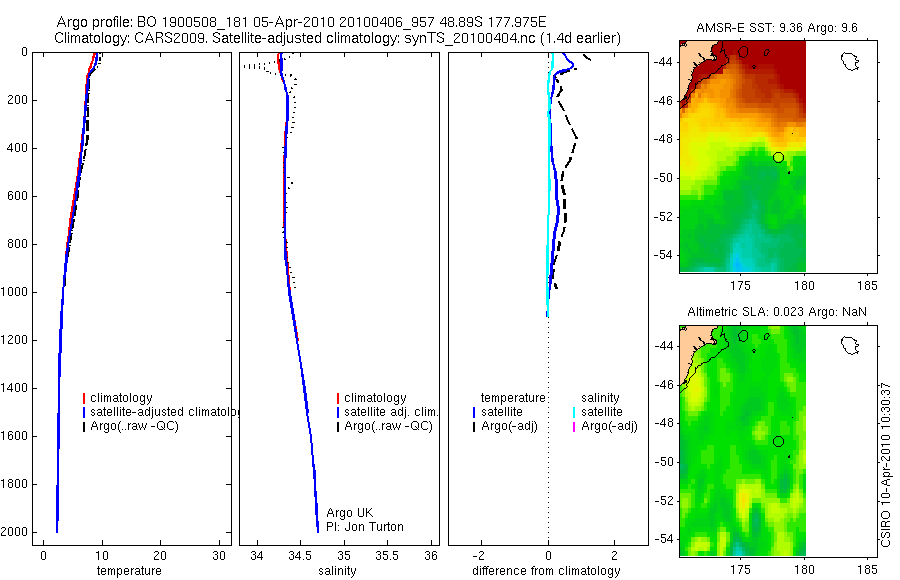
Task: Click the 'salinity' x-axis label
Action: coord(337,571)
